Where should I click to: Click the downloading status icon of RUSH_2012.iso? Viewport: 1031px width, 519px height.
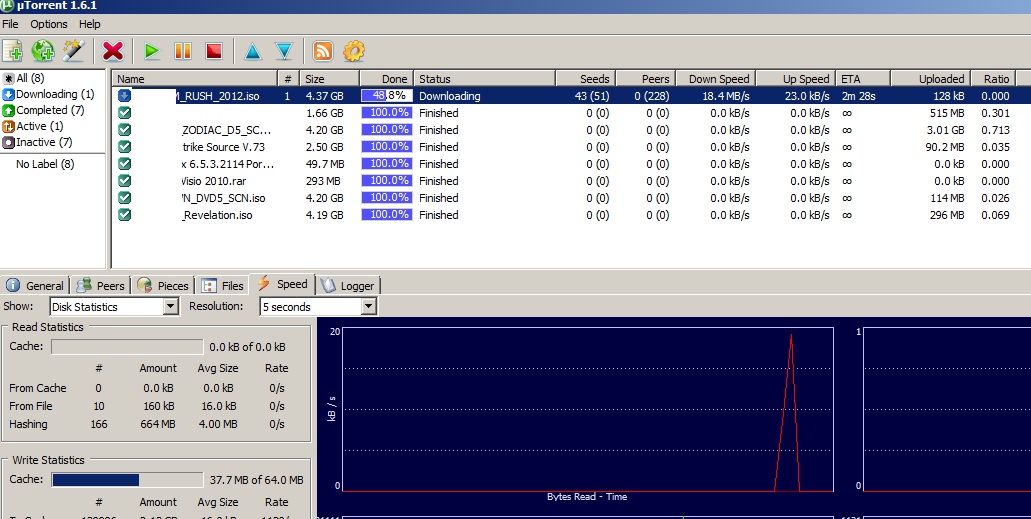[124, 95]
